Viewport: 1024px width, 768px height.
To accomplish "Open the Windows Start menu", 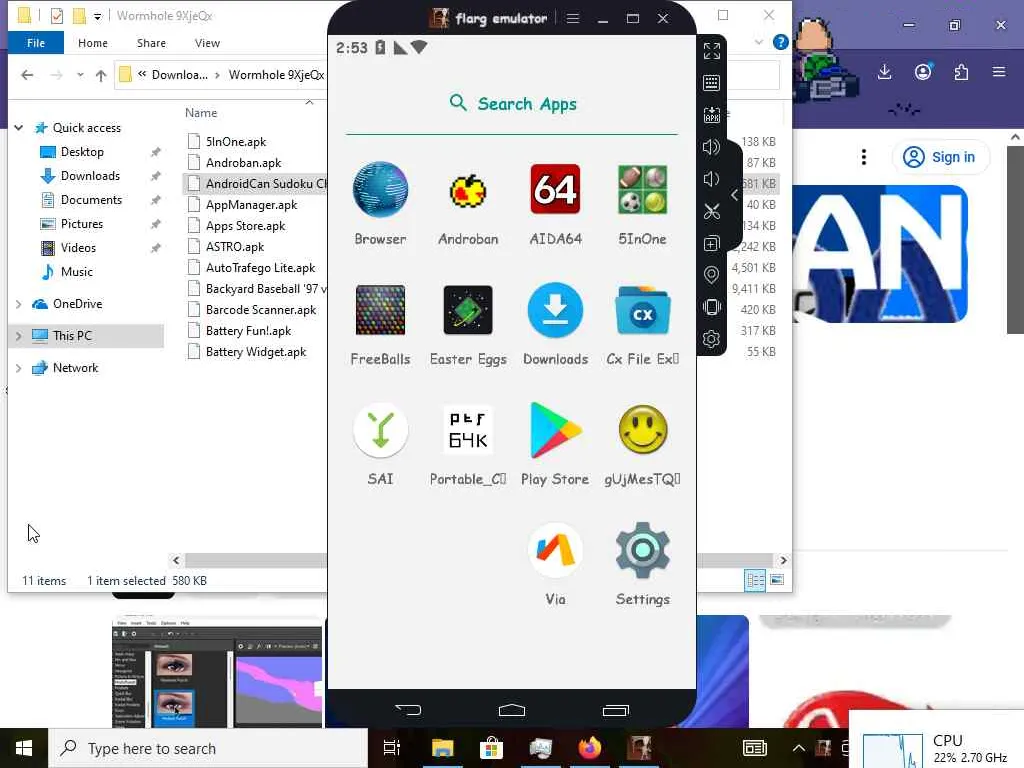I will tap(24, 748).
